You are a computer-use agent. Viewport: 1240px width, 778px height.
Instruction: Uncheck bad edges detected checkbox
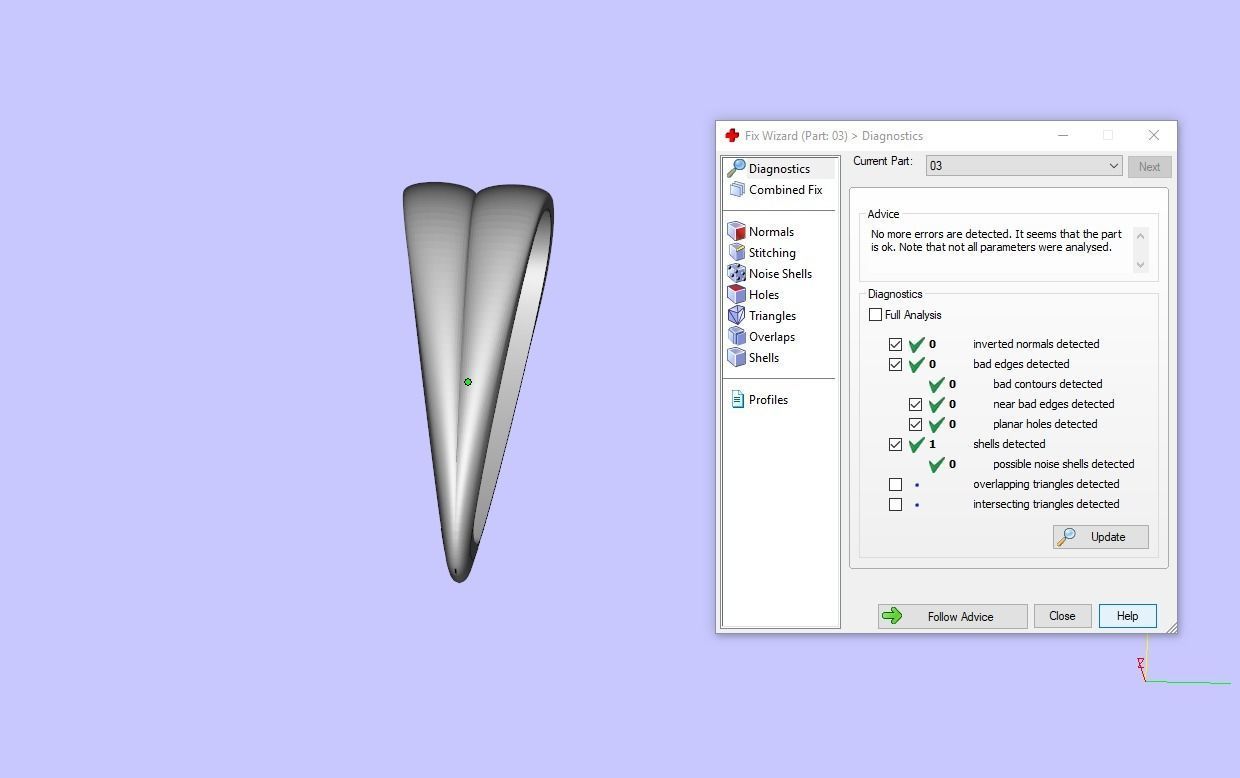click(895, 364)
